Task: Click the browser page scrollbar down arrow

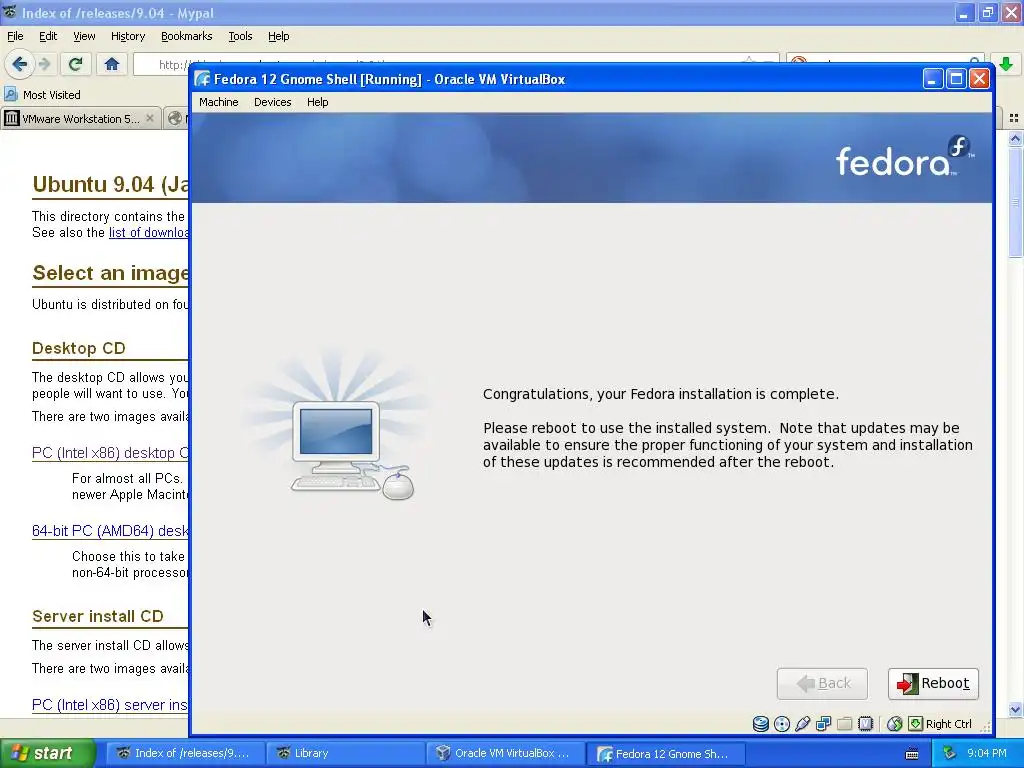Action: pos(1015,709)
